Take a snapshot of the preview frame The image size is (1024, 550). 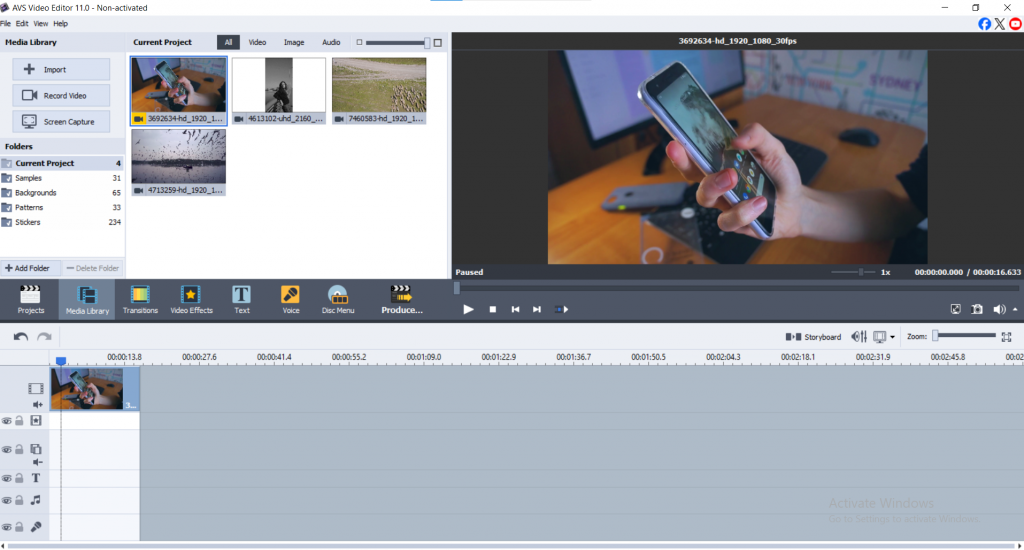click(977, 310)
